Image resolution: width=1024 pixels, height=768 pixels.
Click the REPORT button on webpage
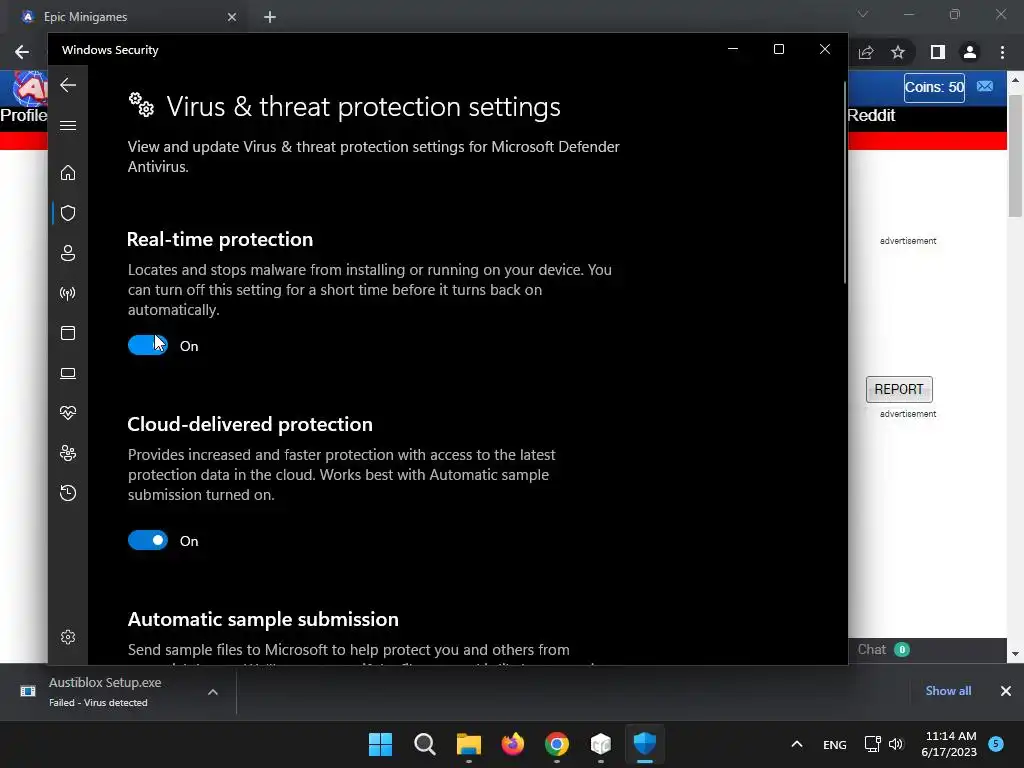pyautogui.click(x=899, y=389)
